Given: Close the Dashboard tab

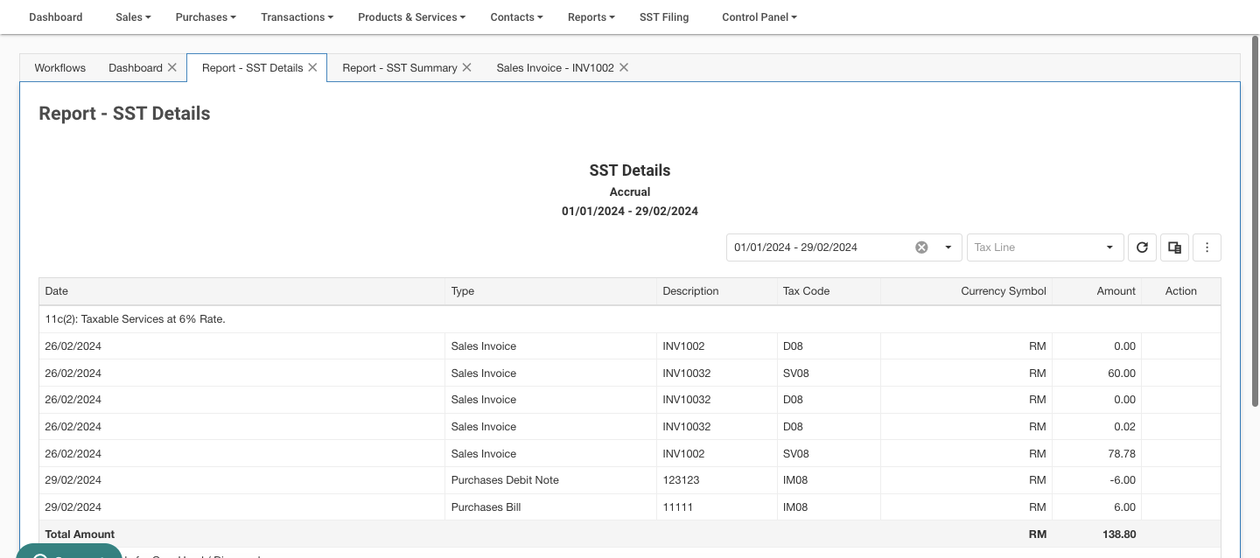Looking at the screenshot, I should (172, 68).
